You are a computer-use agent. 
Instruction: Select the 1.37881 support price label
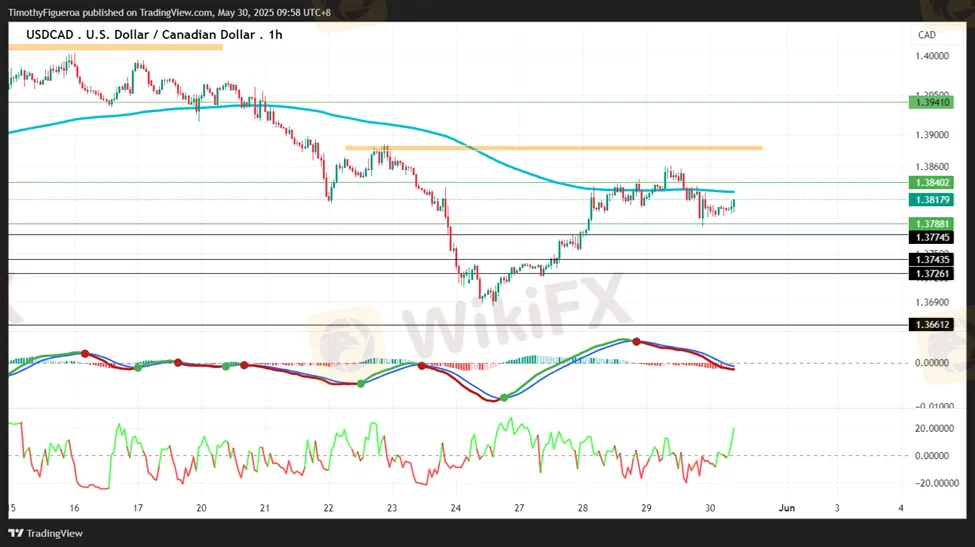(930, 224)
